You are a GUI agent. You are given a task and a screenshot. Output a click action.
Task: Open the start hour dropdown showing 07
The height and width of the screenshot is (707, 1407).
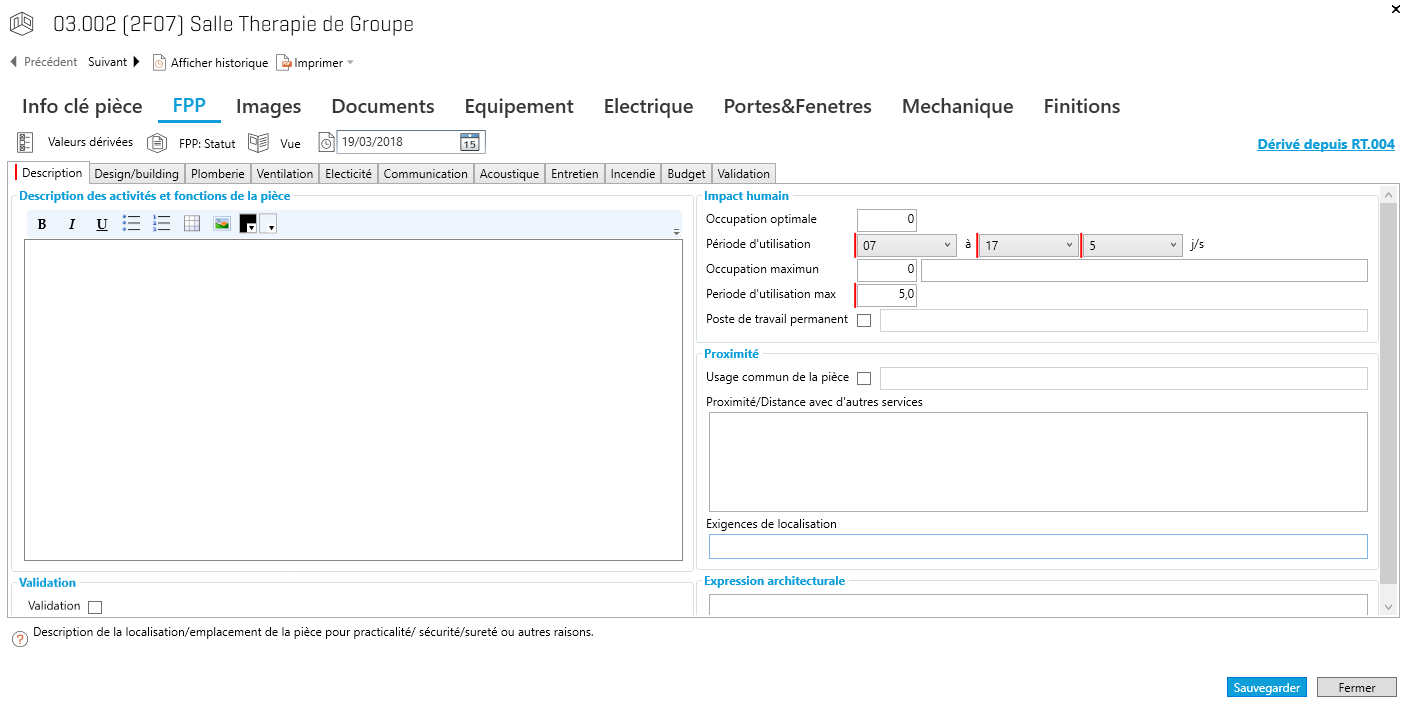click(x=907, y=245)
